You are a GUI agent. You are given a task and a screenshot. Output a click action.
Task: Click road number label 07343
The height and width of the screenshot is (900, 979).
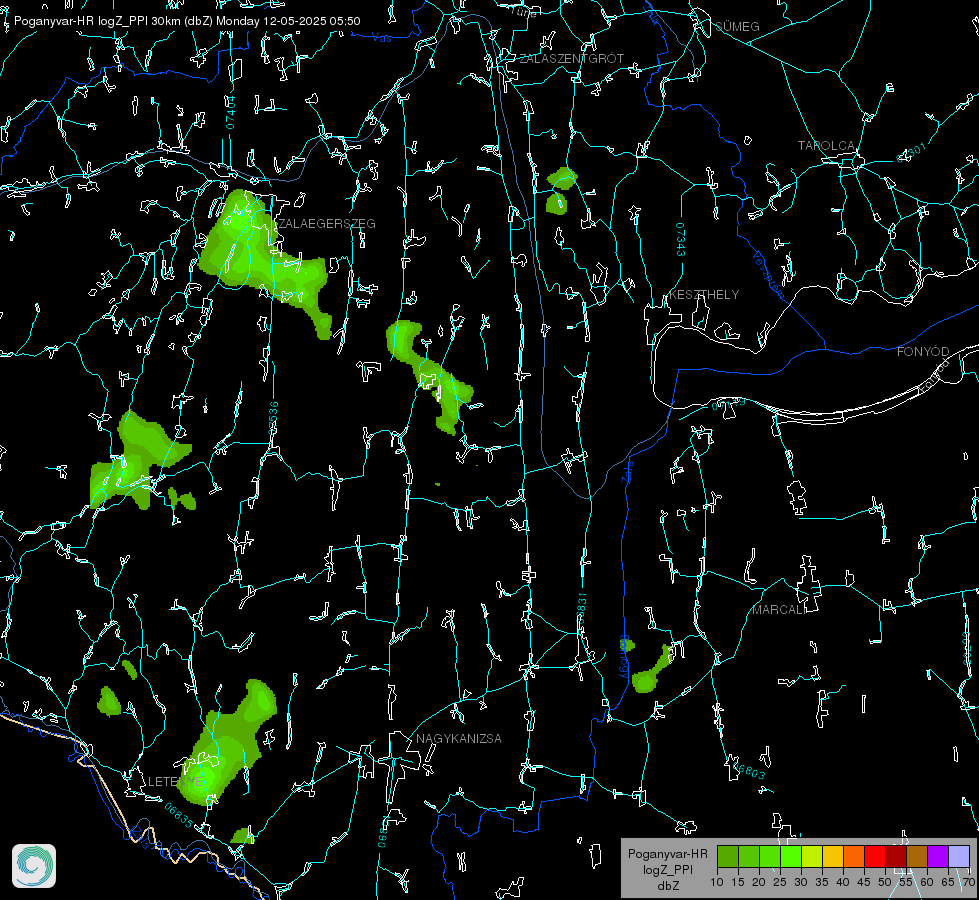681,239
